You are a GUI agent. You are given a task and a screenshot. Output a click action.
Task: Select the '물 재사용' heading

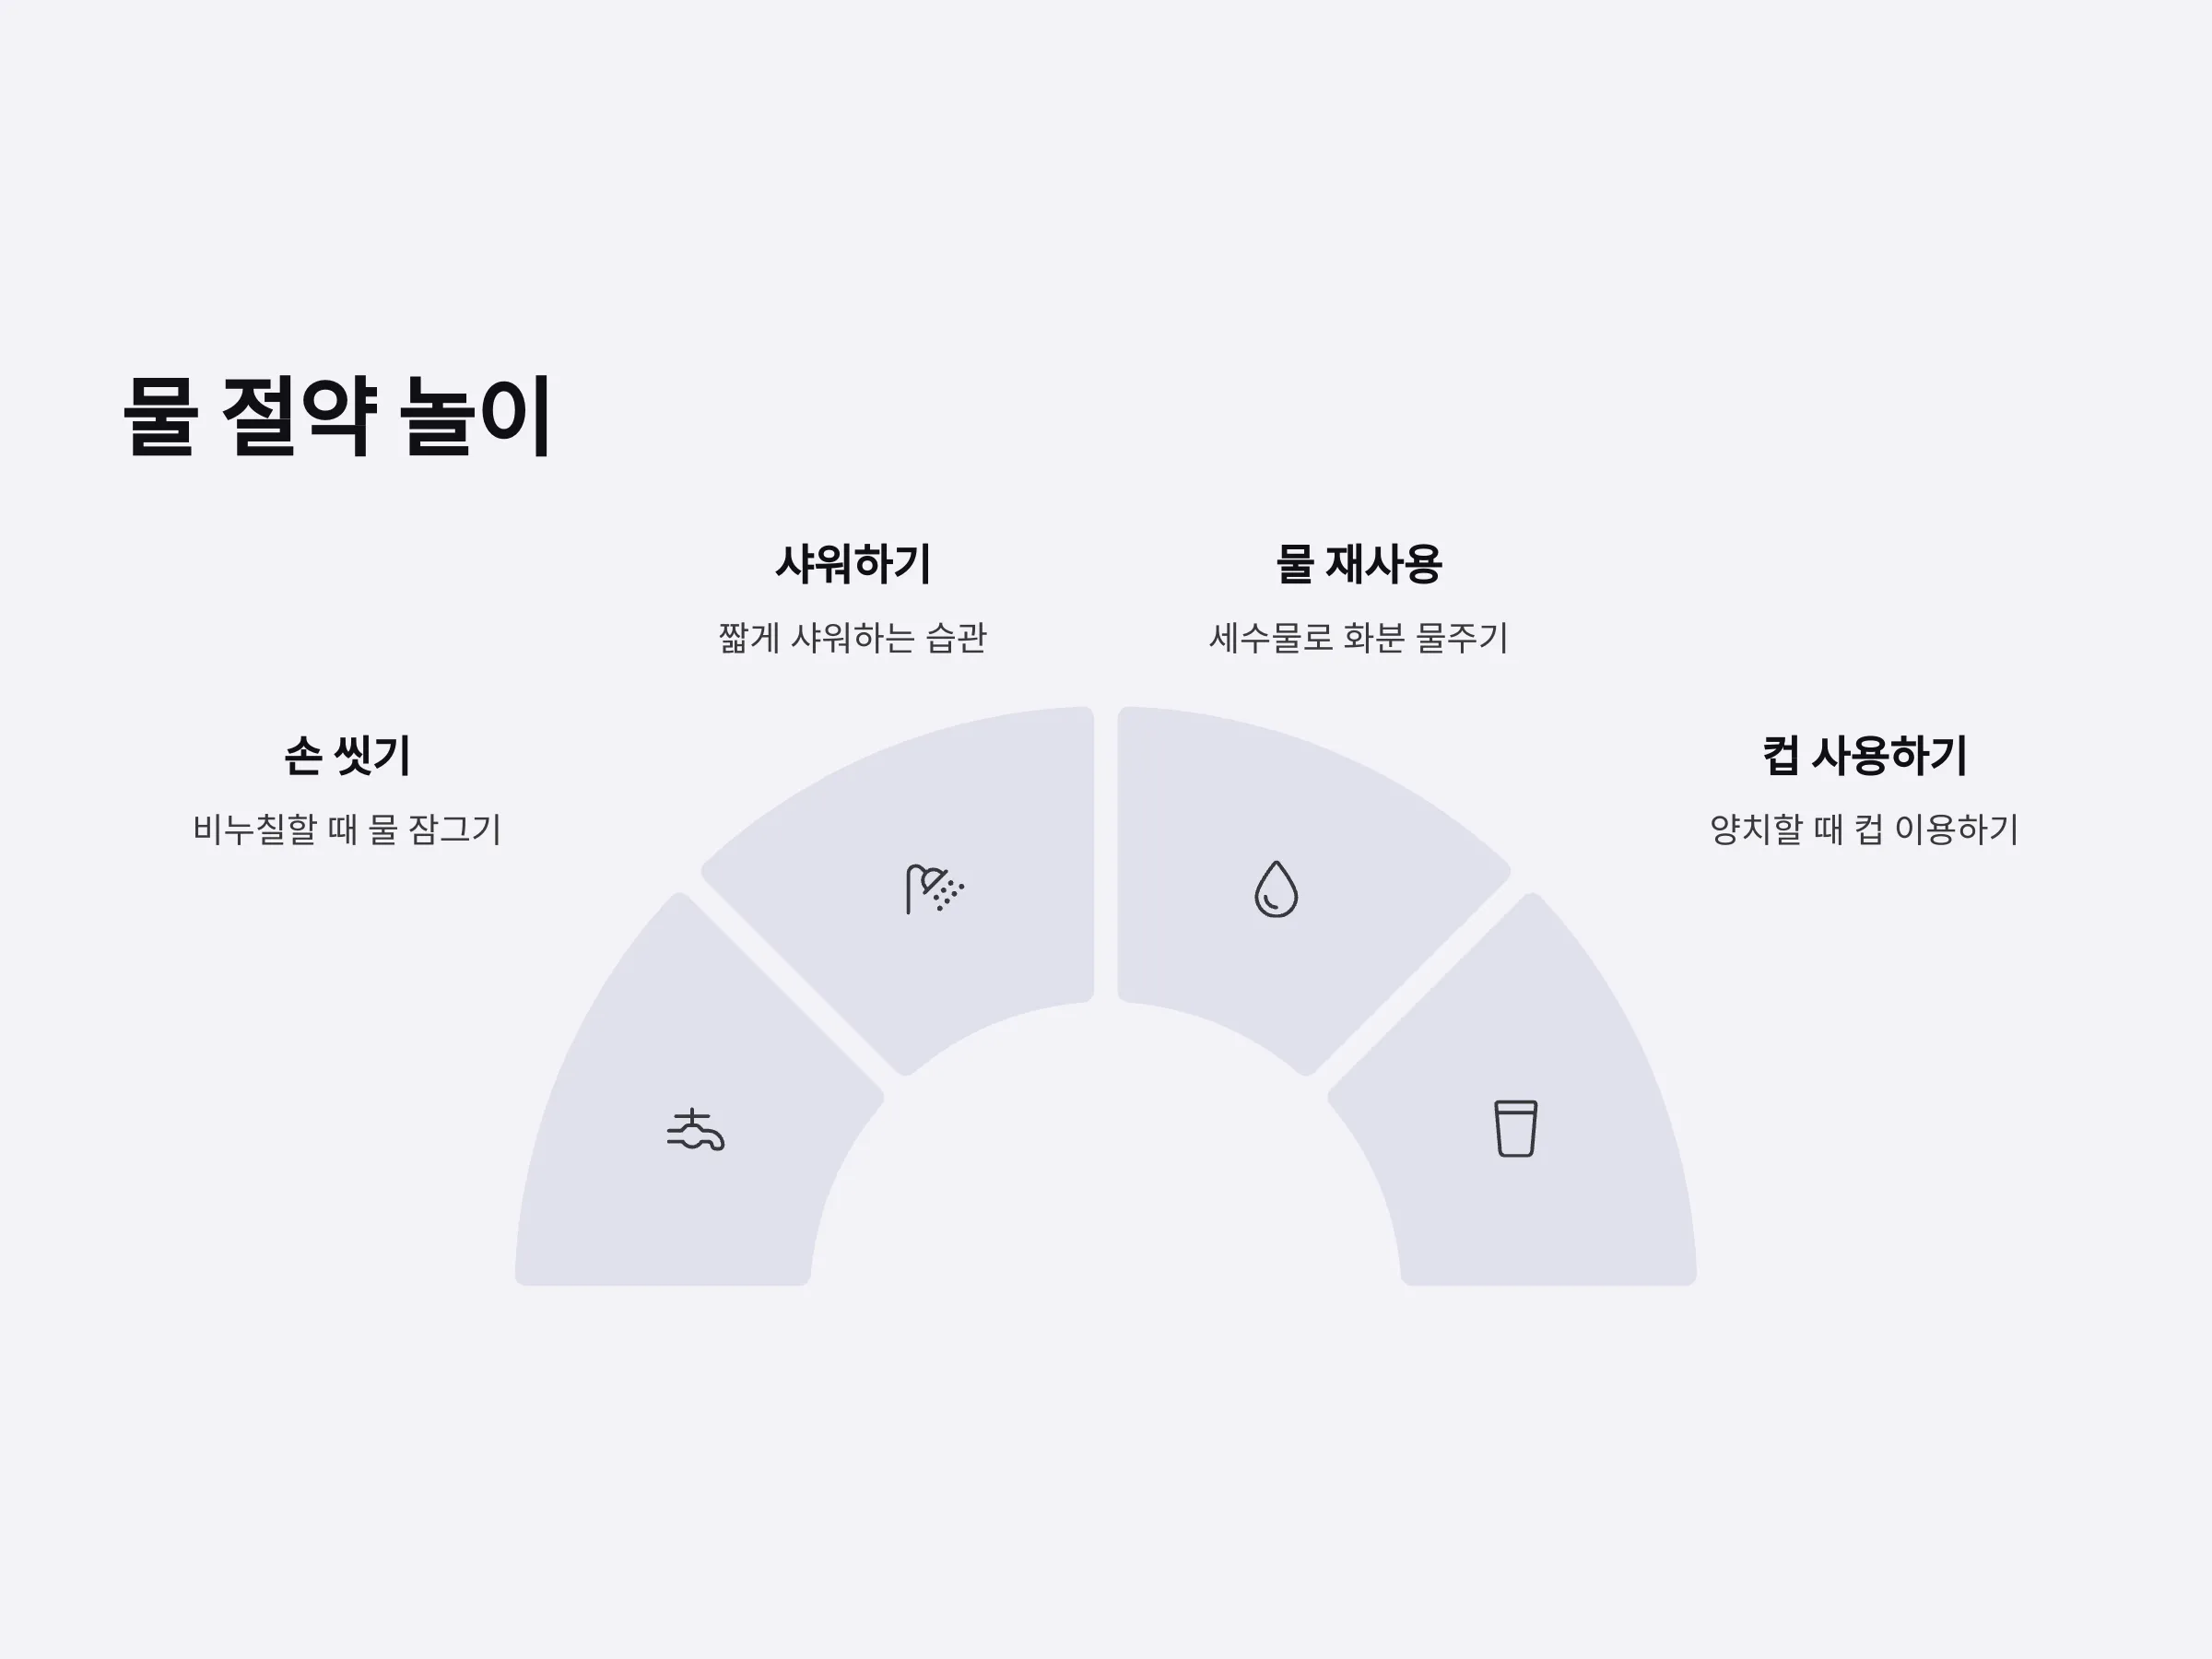[1359, 564]
